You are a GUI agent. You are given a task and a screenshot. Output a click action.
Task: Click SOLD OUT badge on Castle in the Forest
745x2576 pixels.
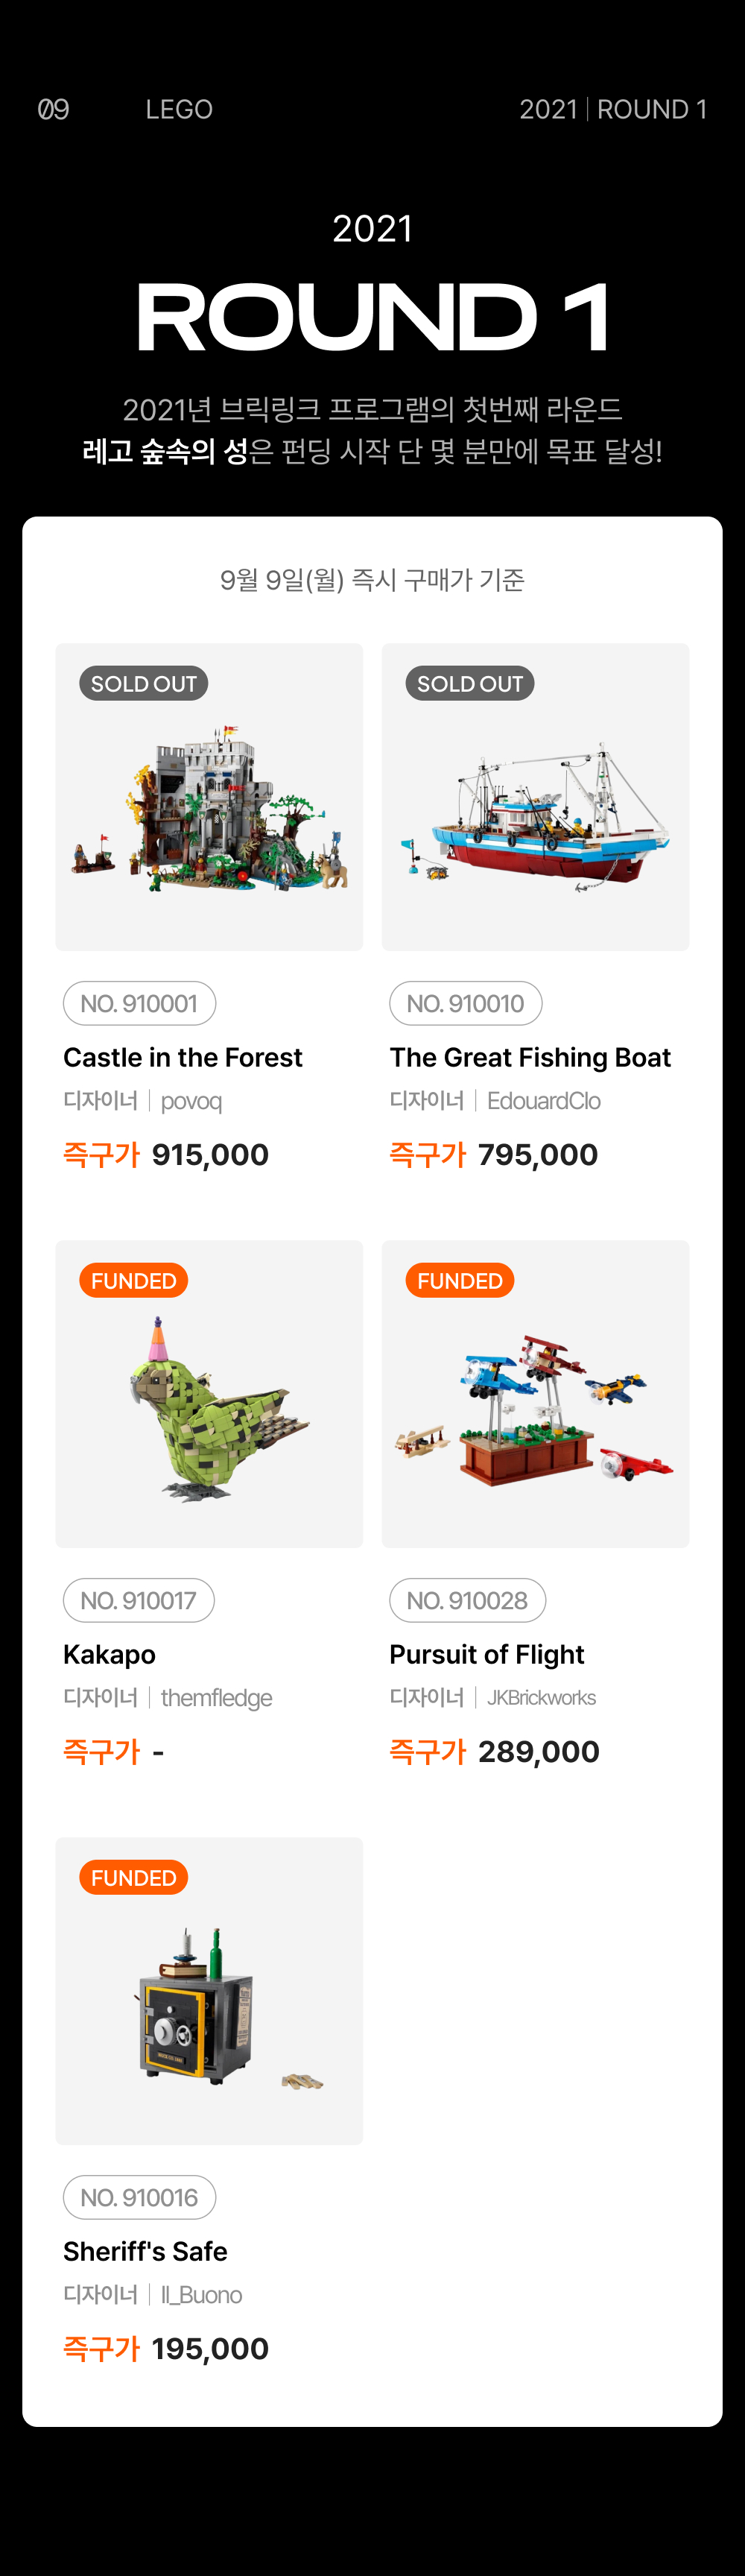coord(143,684)
